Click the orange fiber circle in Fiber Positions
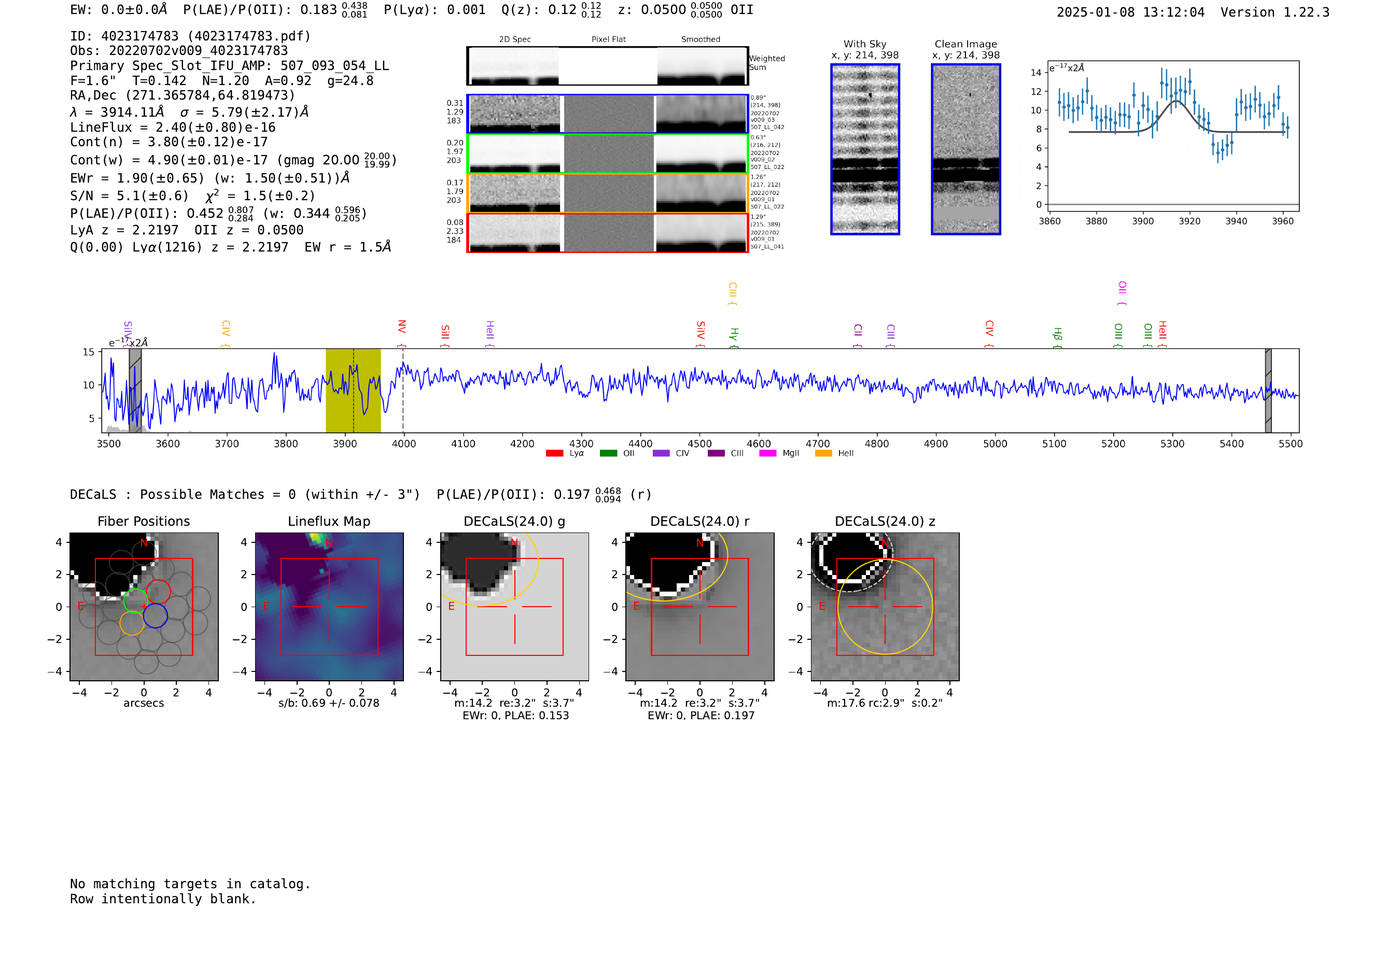 (131, 623)
